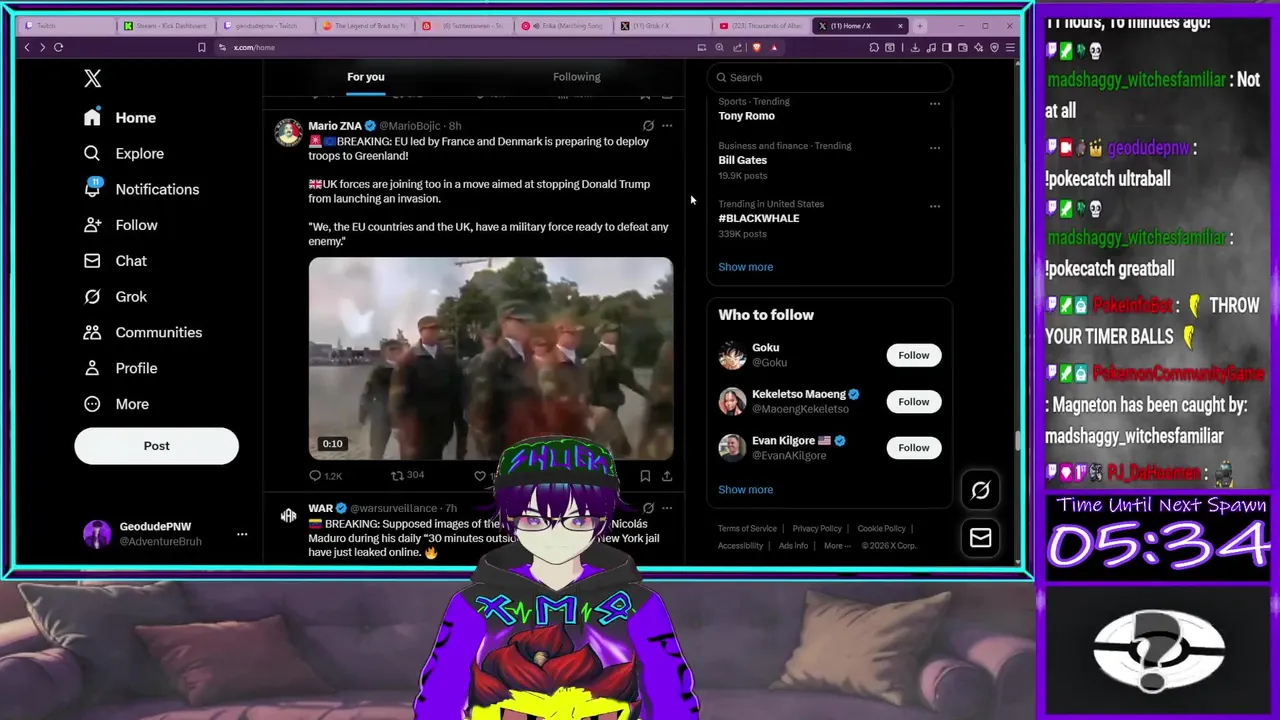Image resolution: width=1280 pixels, height=720 pixels.
Task: Click the Grok icon on Mario ZNA's post
Action: click(648, 126)
